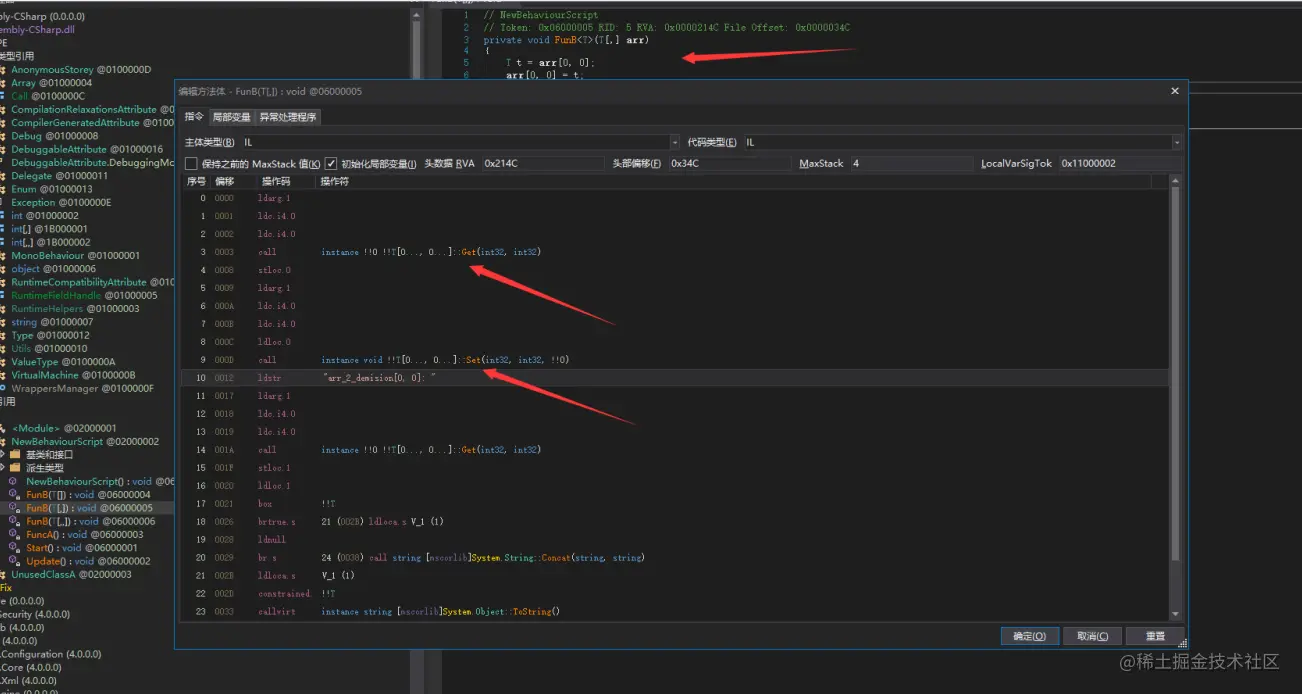Click folder icon for 派生类型
The width and height of the screenshot is (1302, 694).
(15, 468)
